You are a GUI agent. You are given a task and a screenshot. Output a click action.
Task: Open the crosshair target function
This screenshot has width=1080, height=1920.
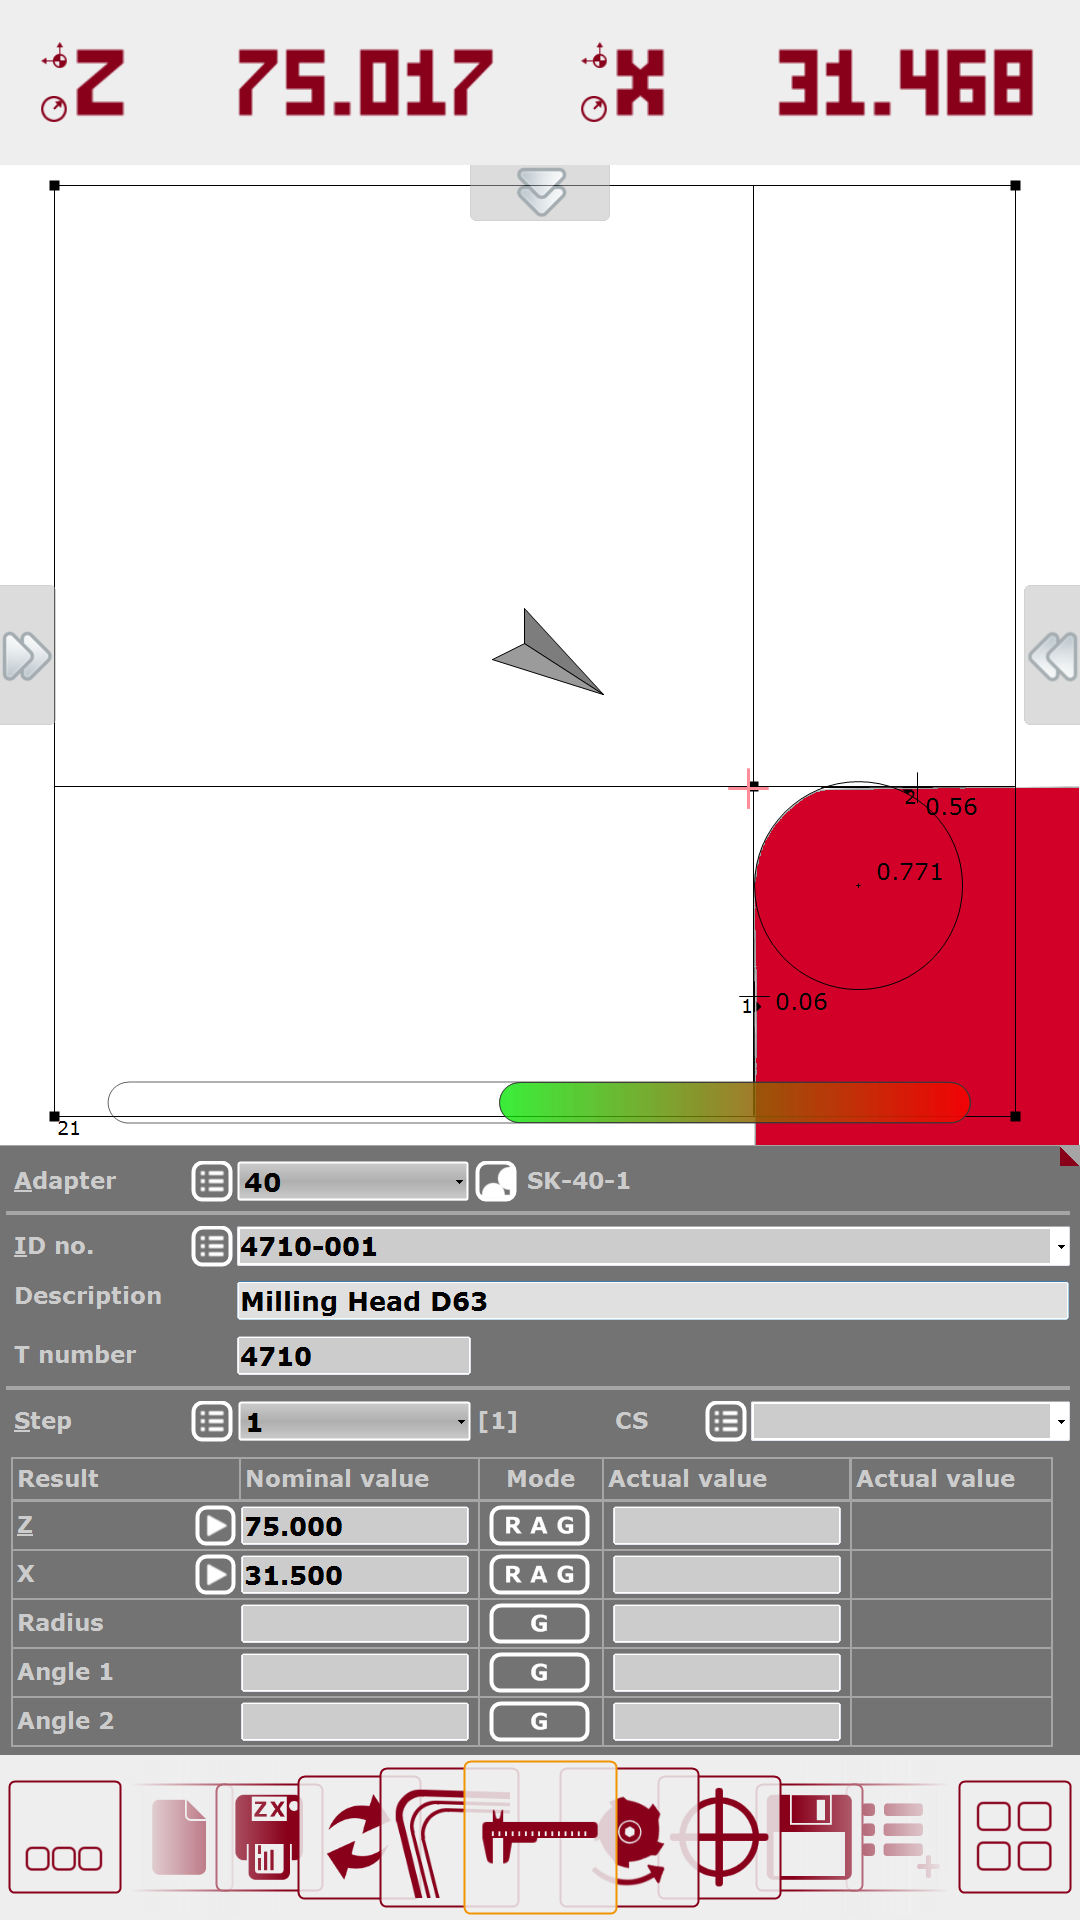(726, 1836)
